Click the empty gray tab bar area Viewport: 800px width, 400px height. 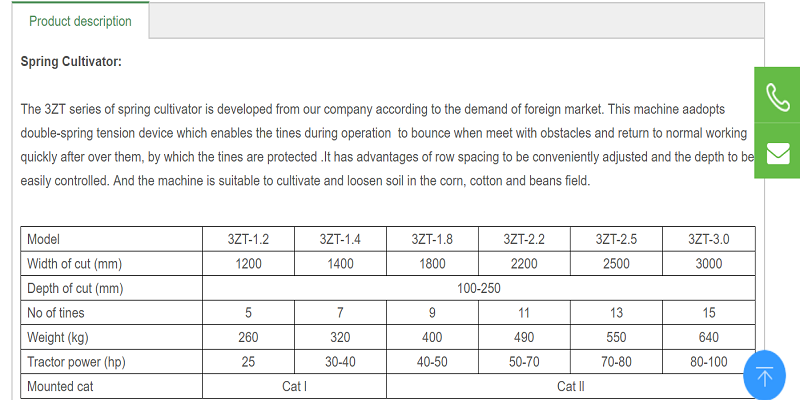coord(457,20)
